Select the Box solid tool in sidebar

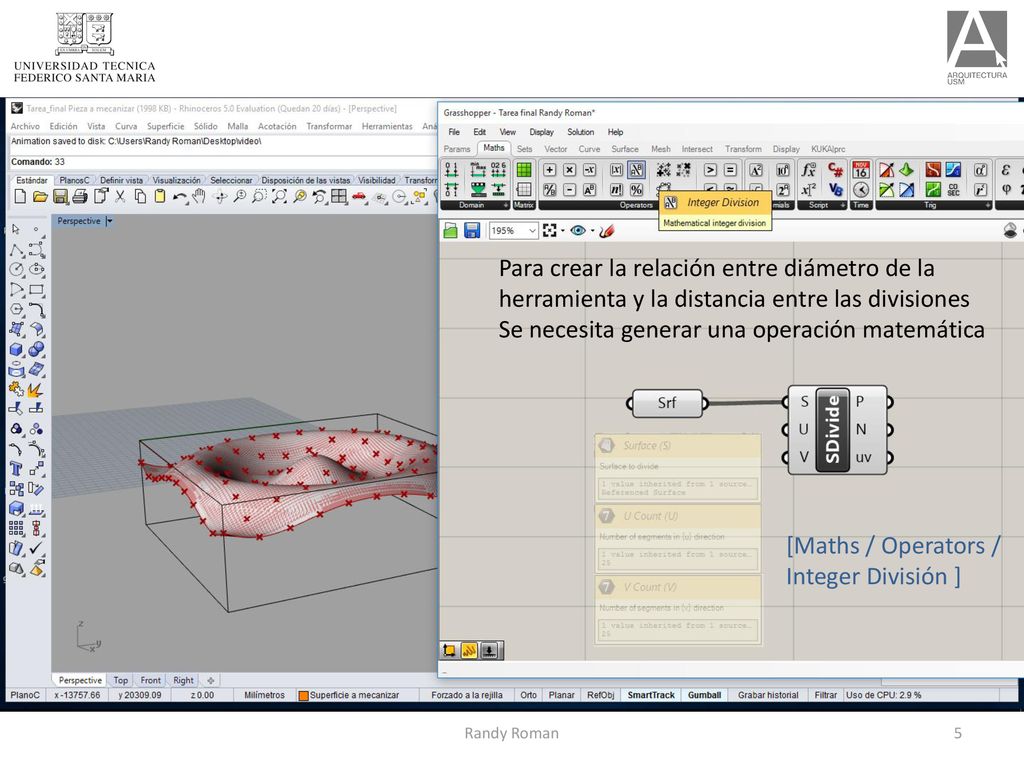[x=16, y=349]
